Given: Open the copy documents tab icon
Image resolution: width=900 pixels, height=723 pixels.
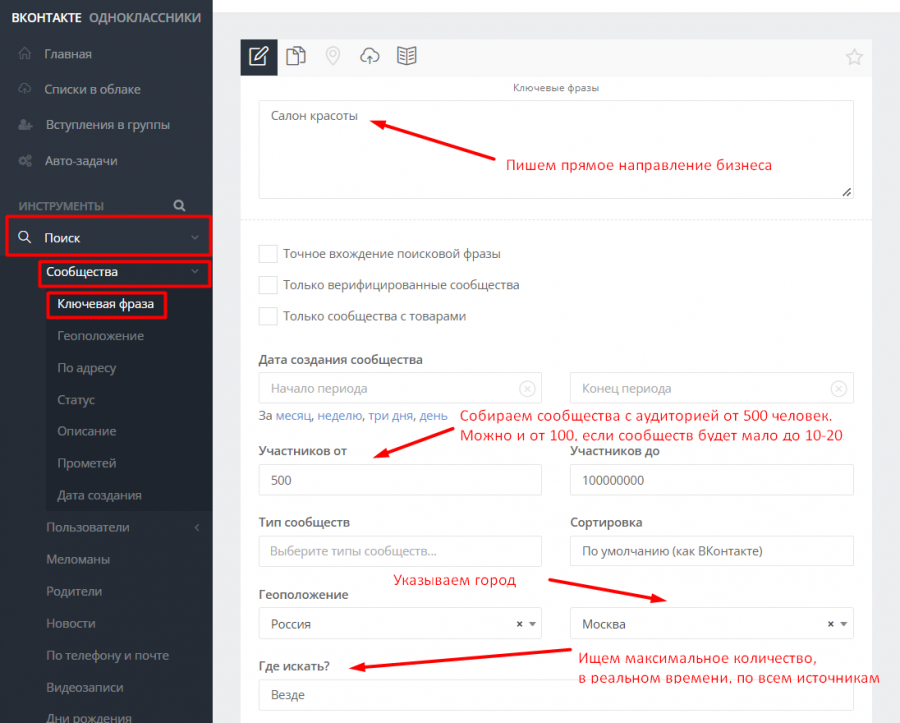Looking at the screenshot, I should [x=296, y=56].
